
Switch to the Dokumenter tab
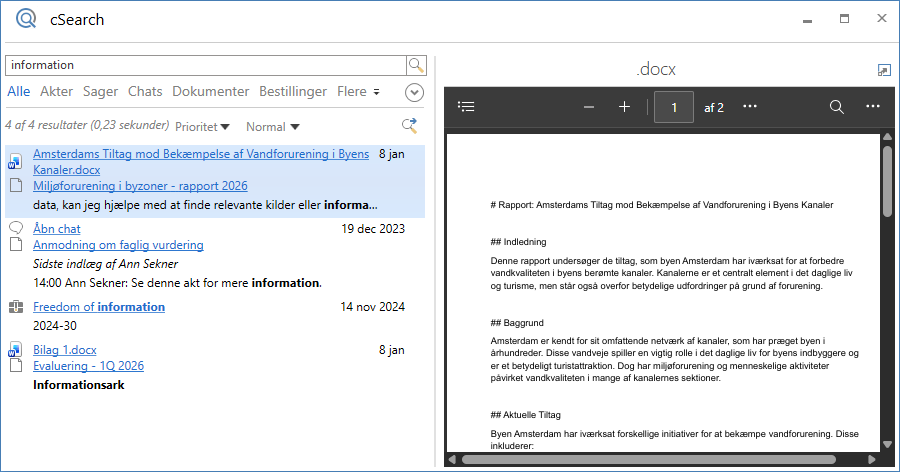coord(211,91)
